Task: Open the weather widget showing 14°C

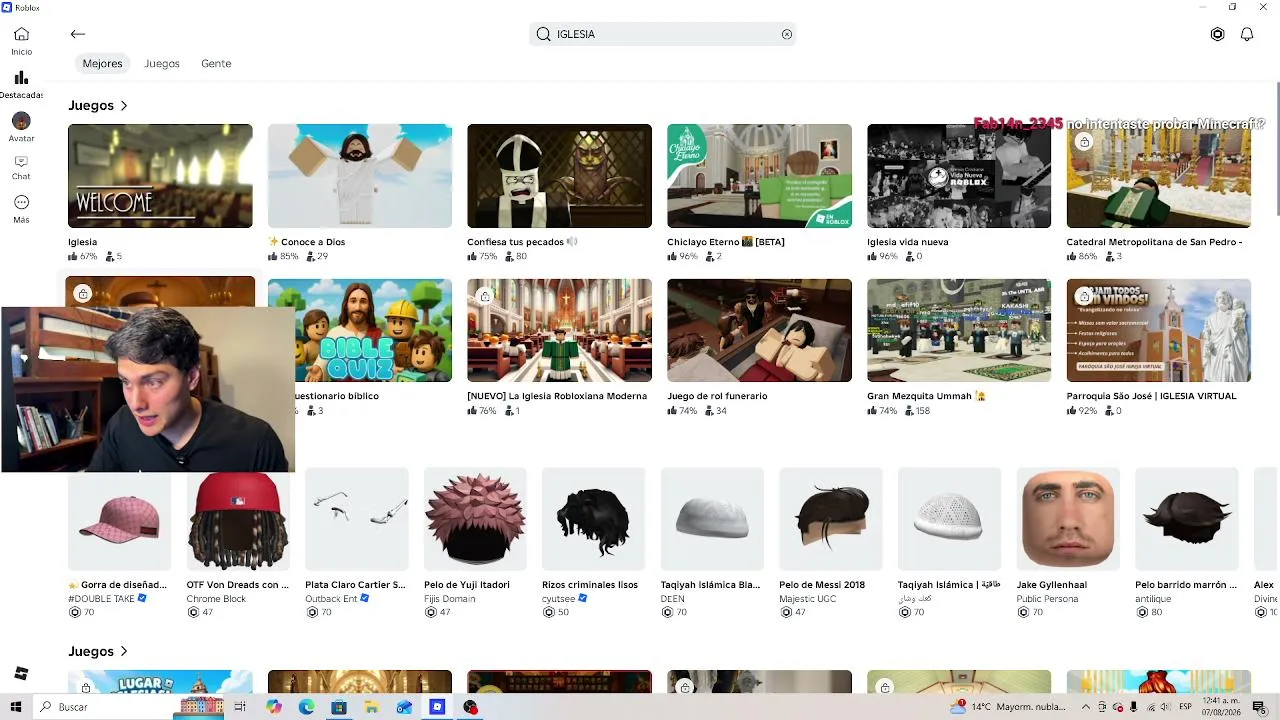Action: 1008,707
